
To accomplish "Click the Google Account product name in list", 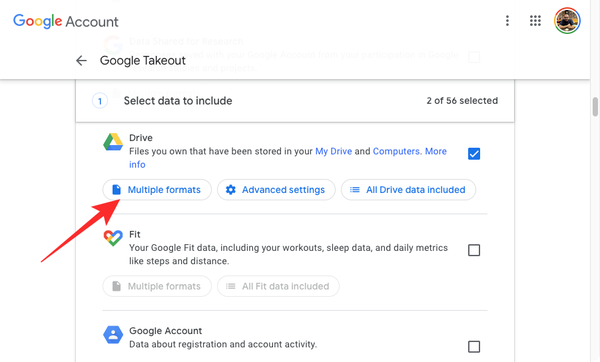I will [165, 331].
